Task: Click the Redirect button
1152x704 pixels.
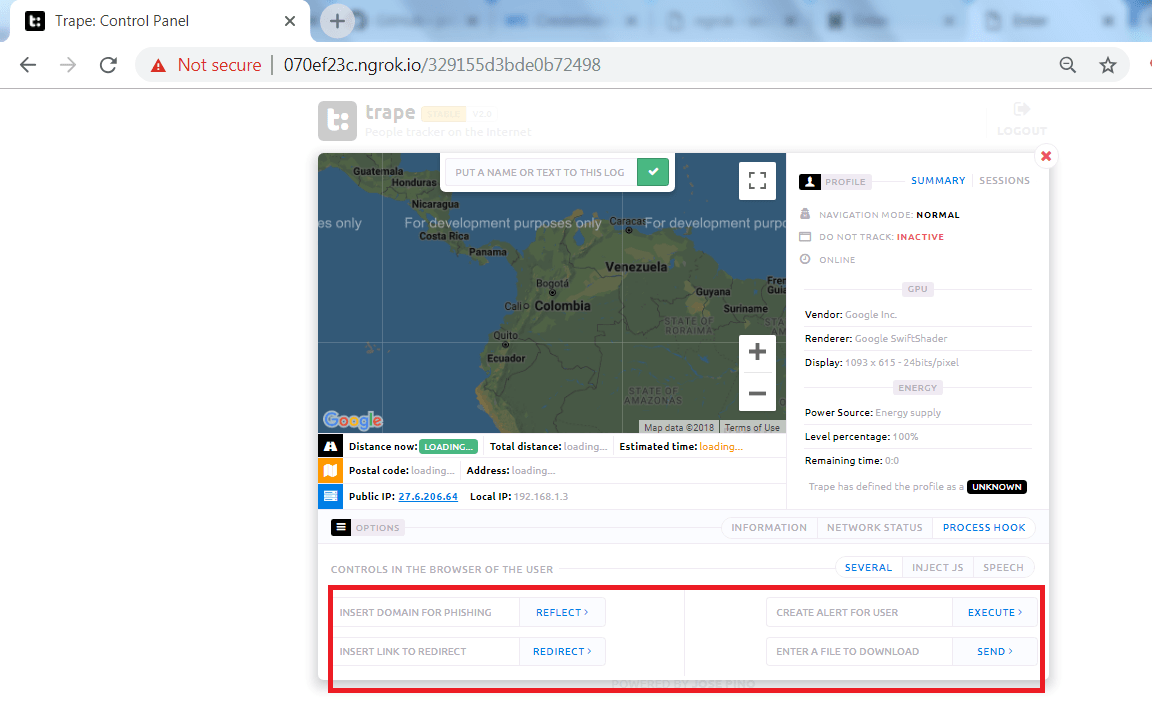Action: pos(562,651)
